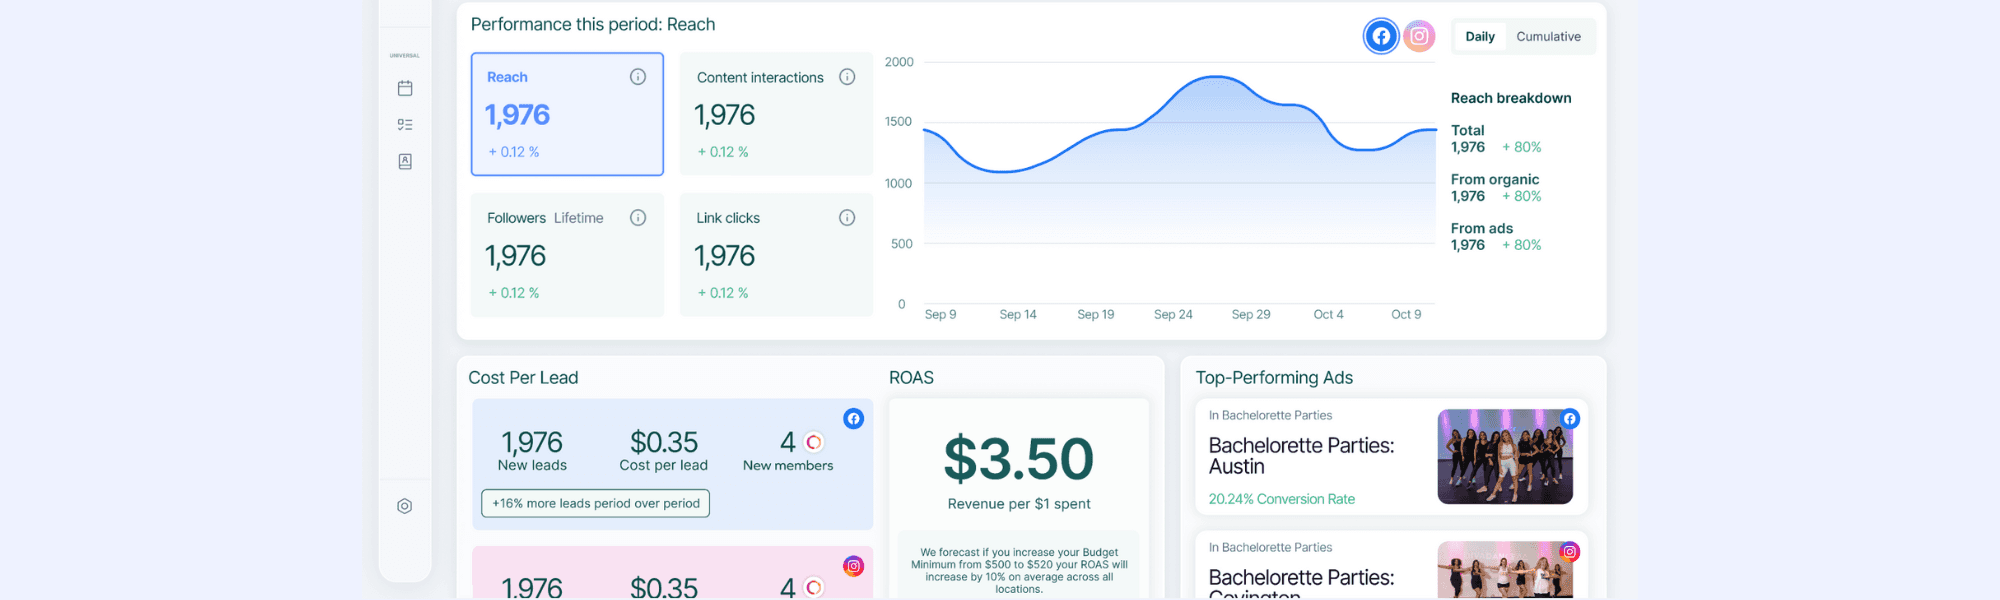Open the checklist icon in the sidebar
The width and height of the screenshot is (2000, 600).
405,125
